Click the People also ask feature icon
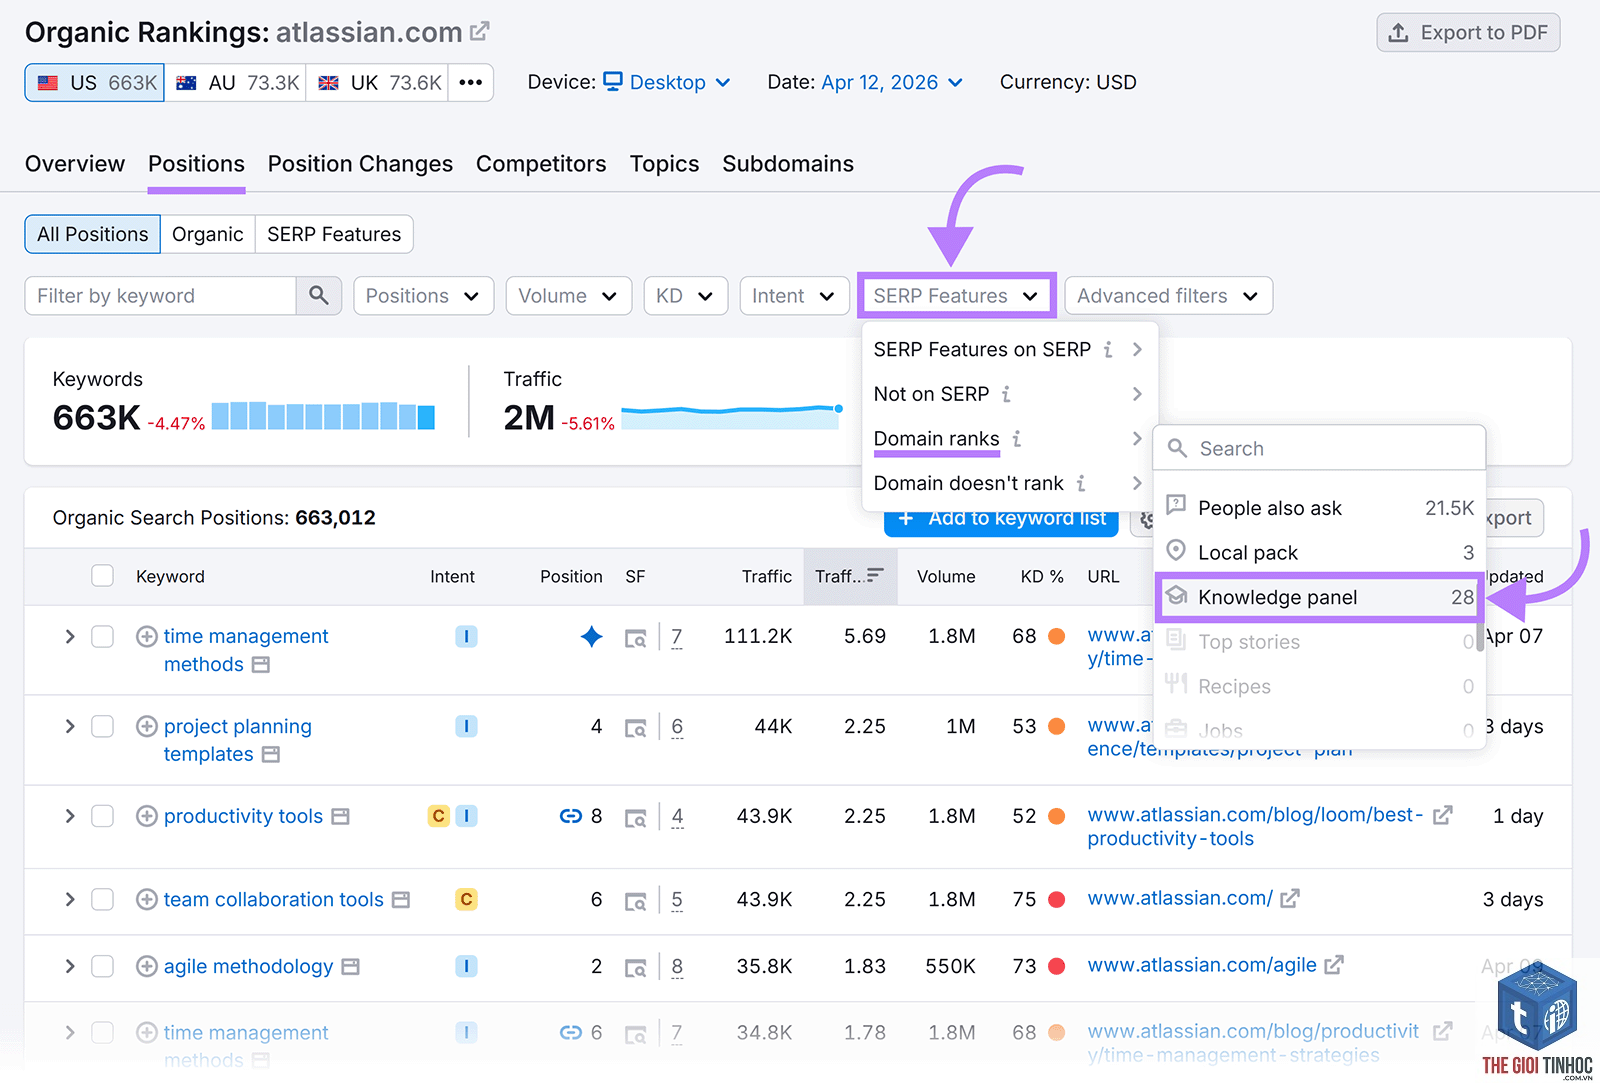 point(1177,507)
